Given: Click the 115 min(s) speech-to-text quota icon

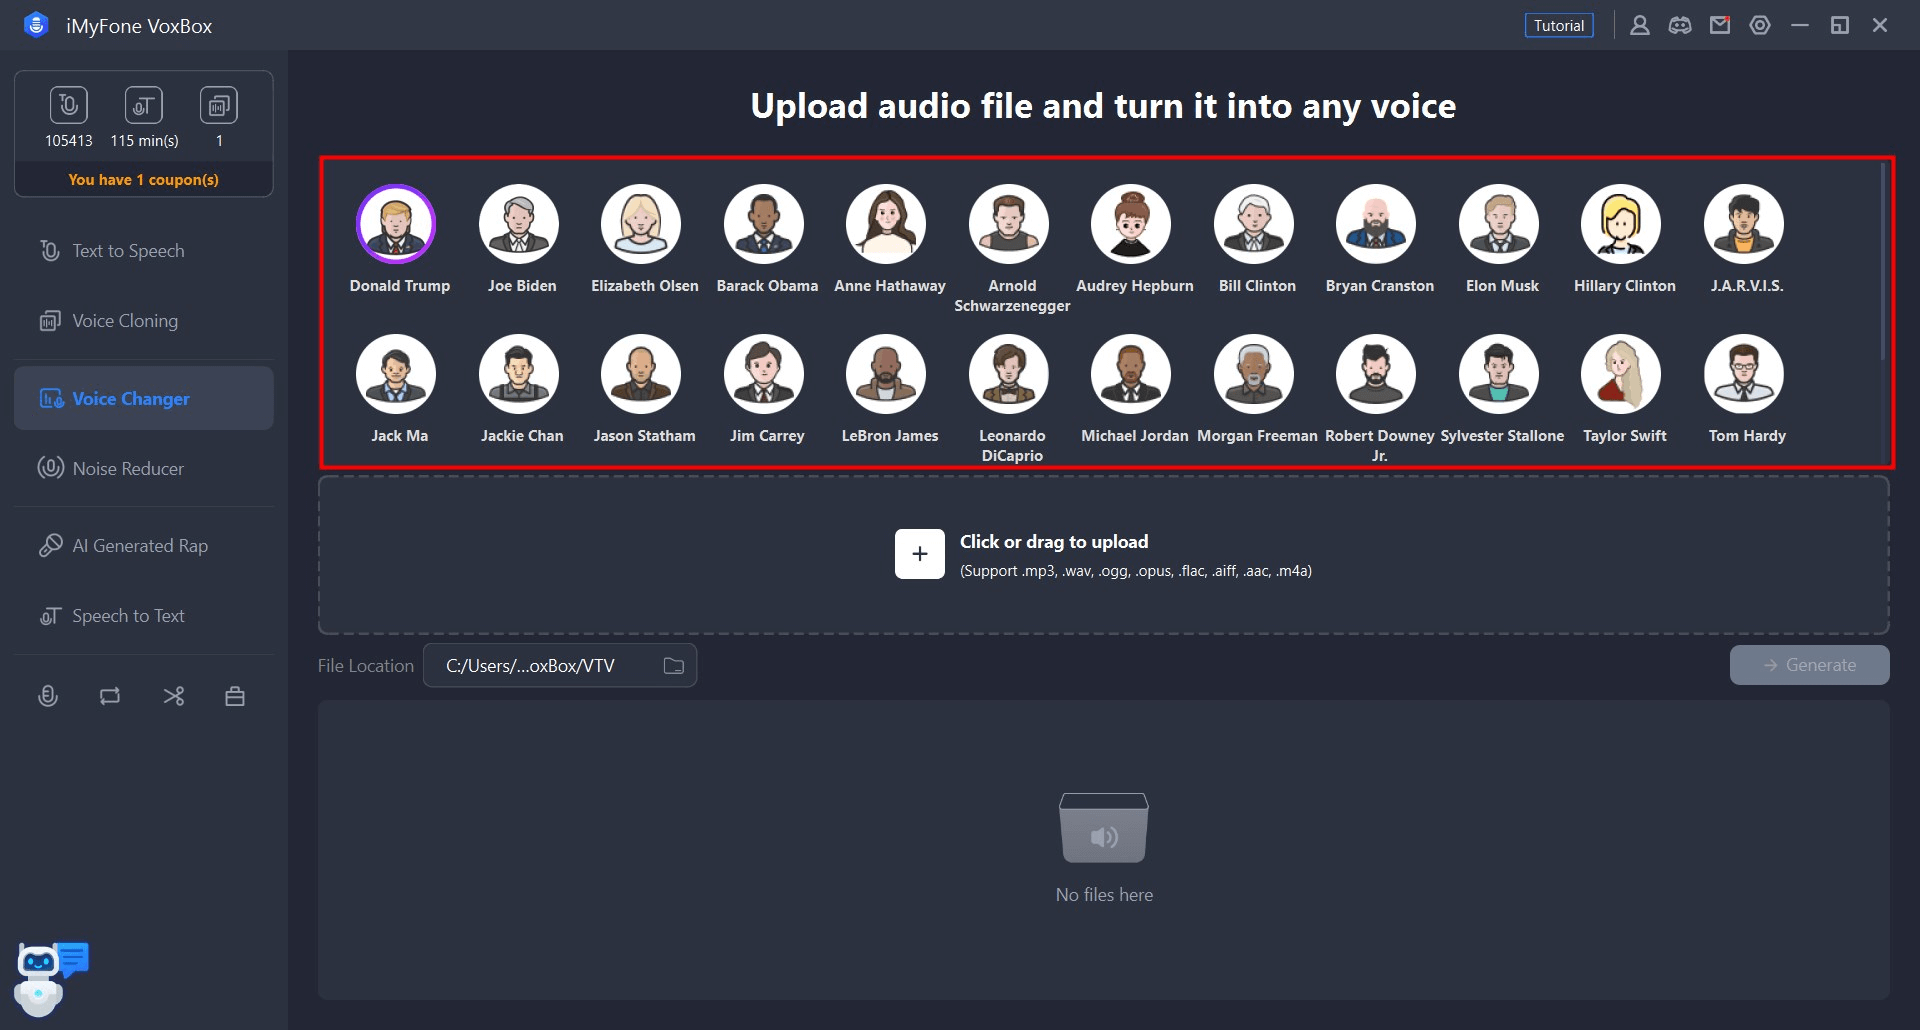Looking at the screenshot, I should pos(144,105).
